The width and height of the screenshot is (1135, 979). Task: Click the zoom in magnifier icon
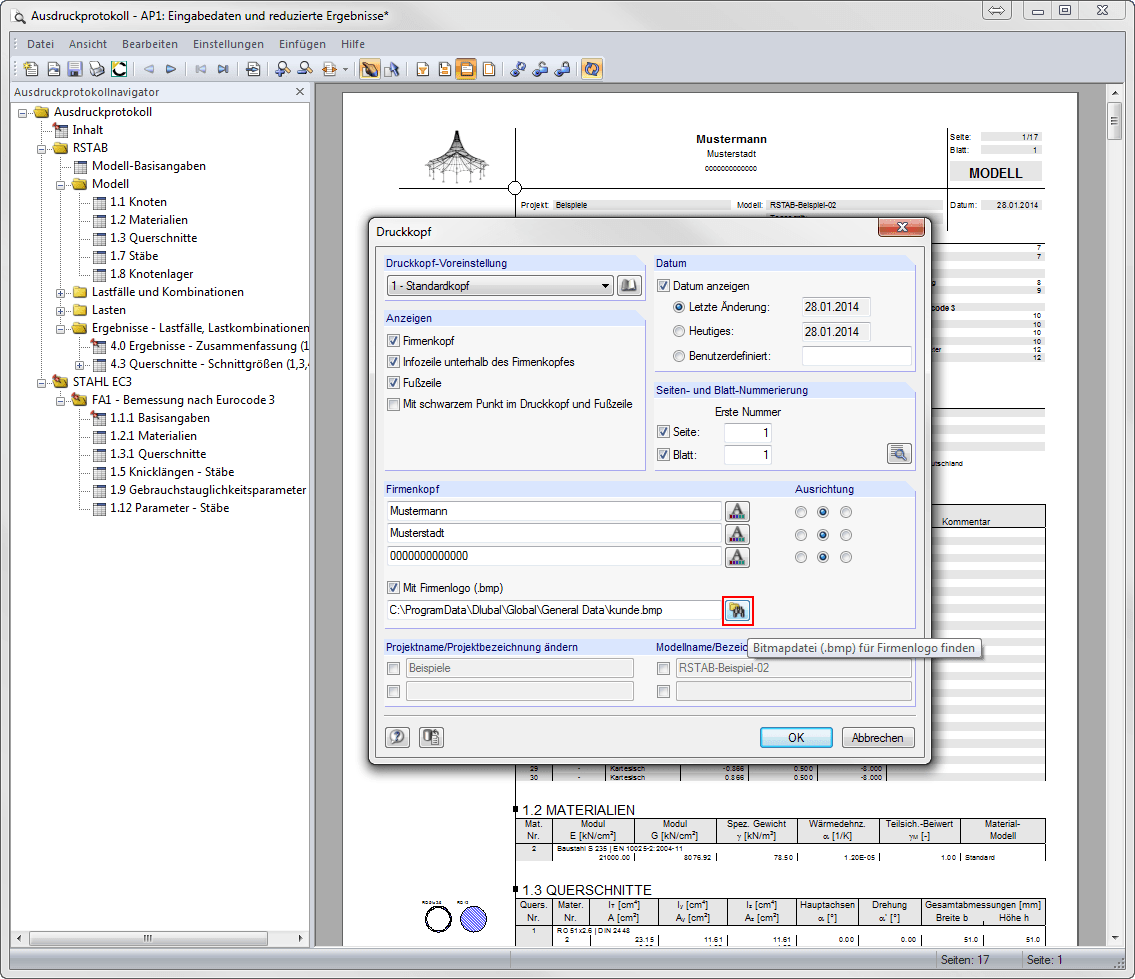[283, 69]
